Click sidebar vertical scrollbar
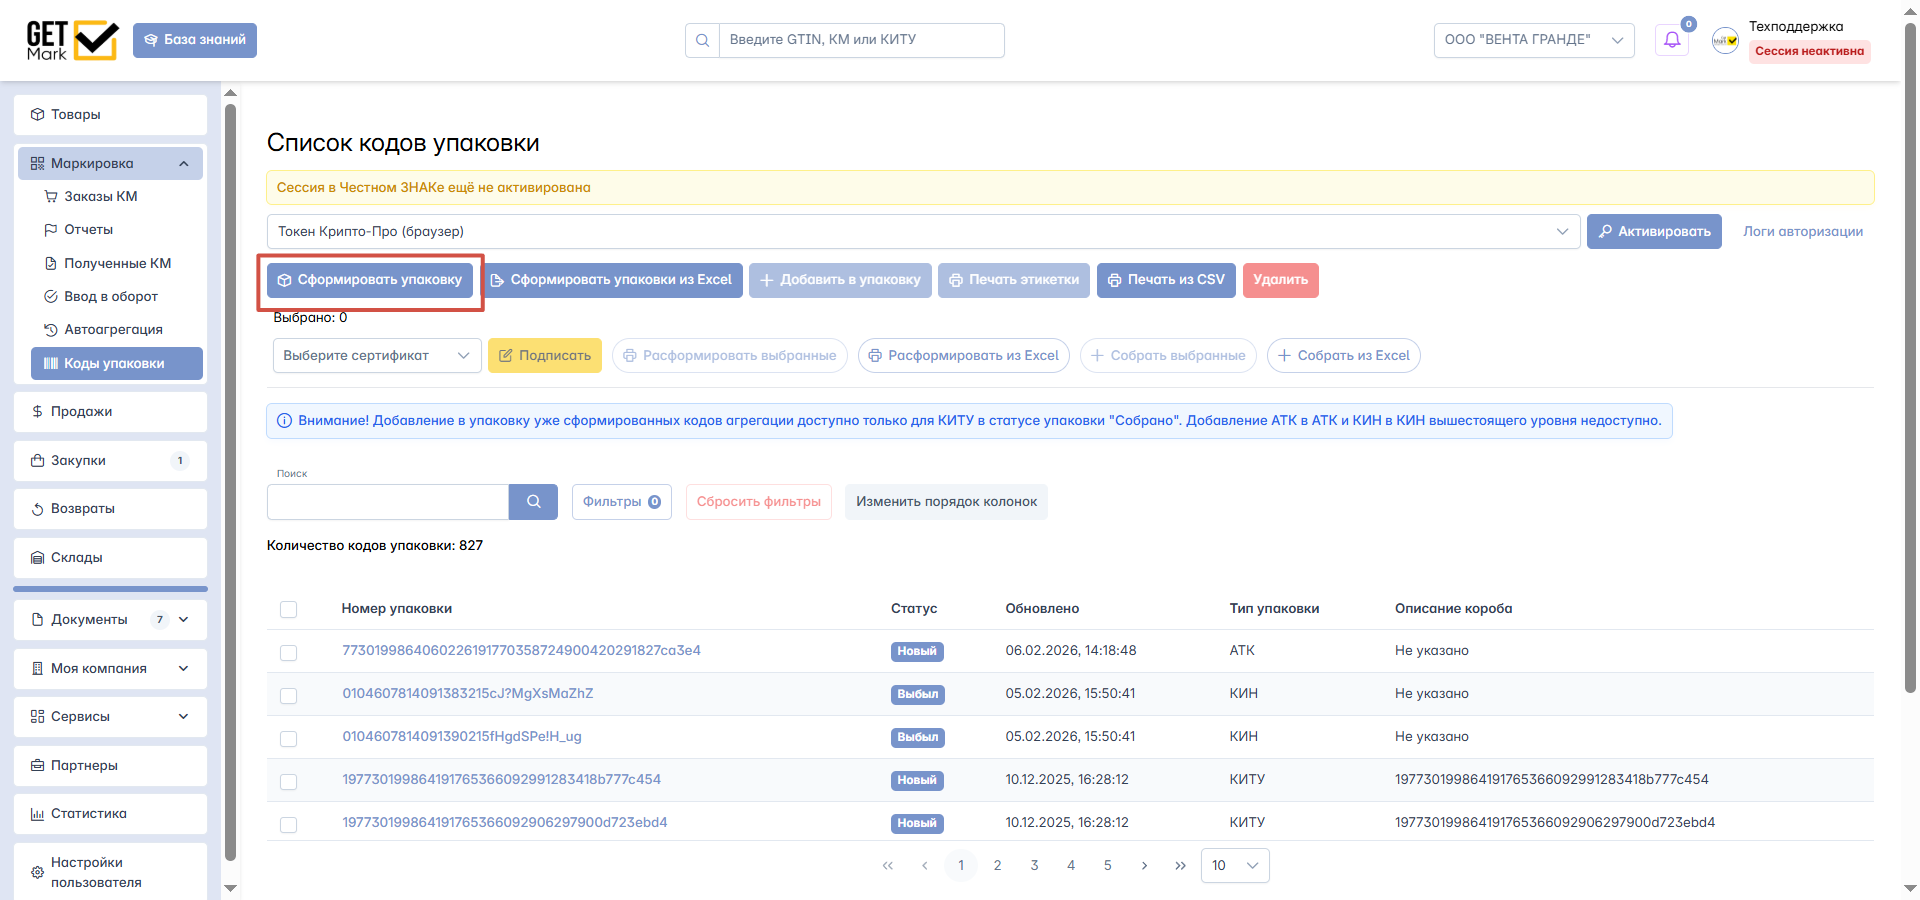The width and height of the screenshot is (1920, 900). [x=230, y=480]
